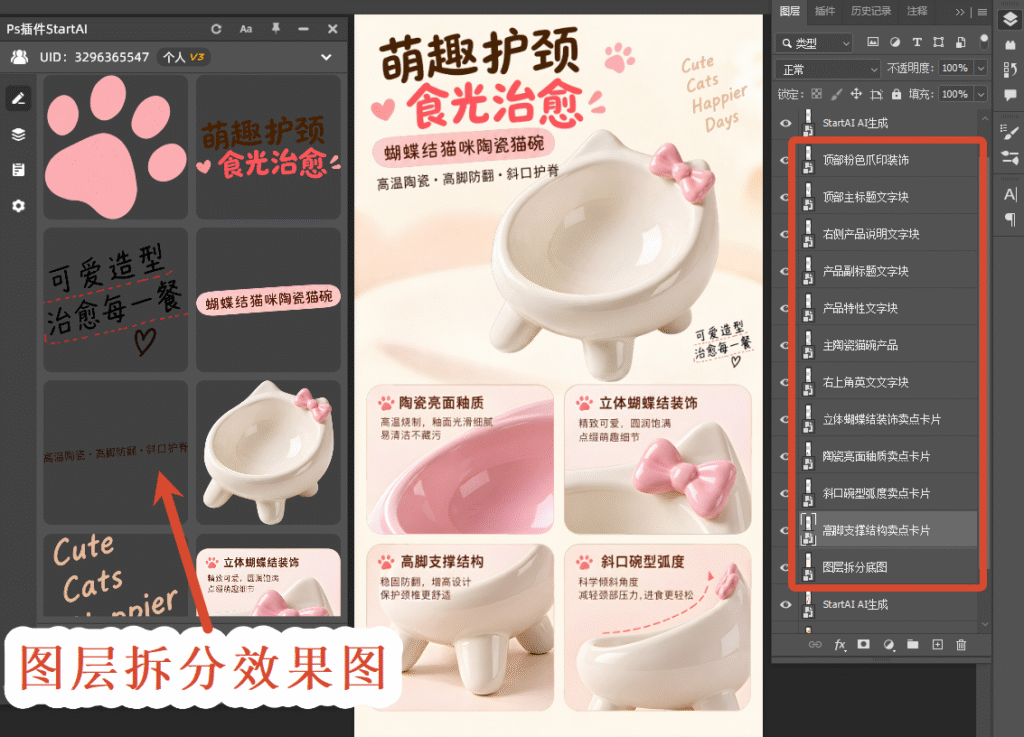This screenshot has width=1024, height=737.
Task: Click the 不透明度 100% value field
Action: (x=956, y=68)
